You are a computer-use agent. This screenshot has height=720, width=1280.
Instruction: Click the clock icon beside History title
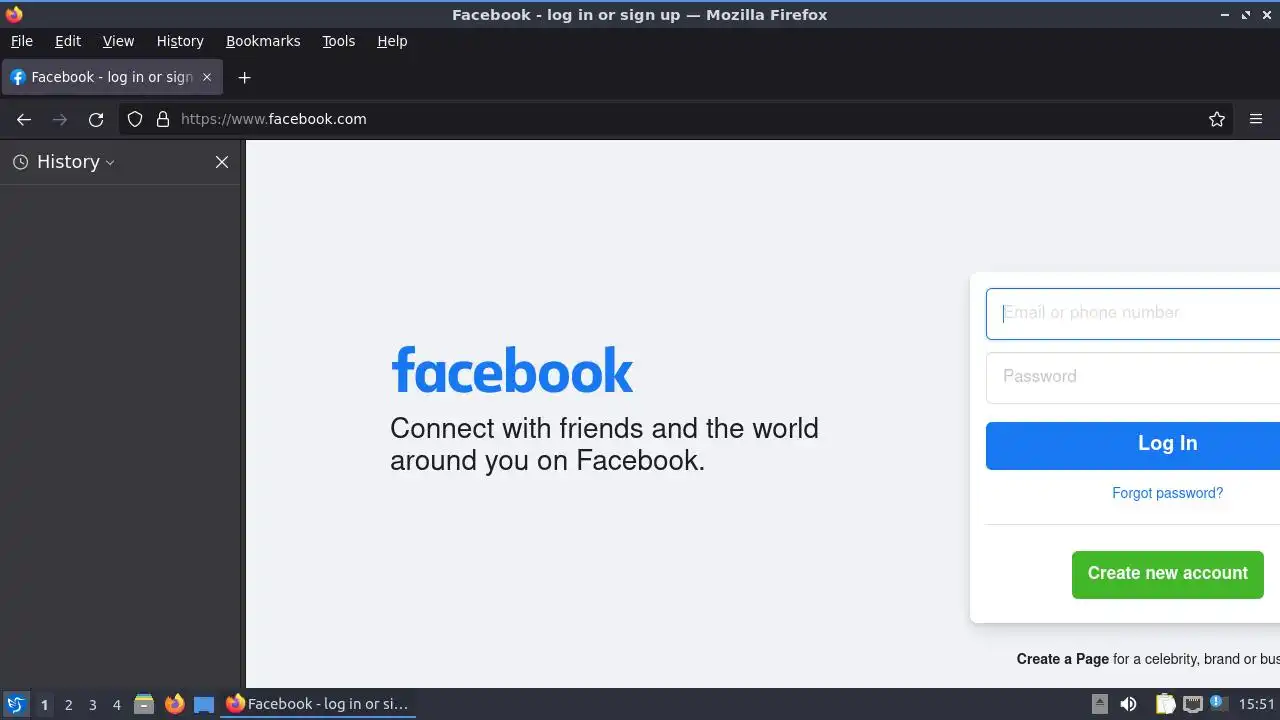[x=20, y=162]
